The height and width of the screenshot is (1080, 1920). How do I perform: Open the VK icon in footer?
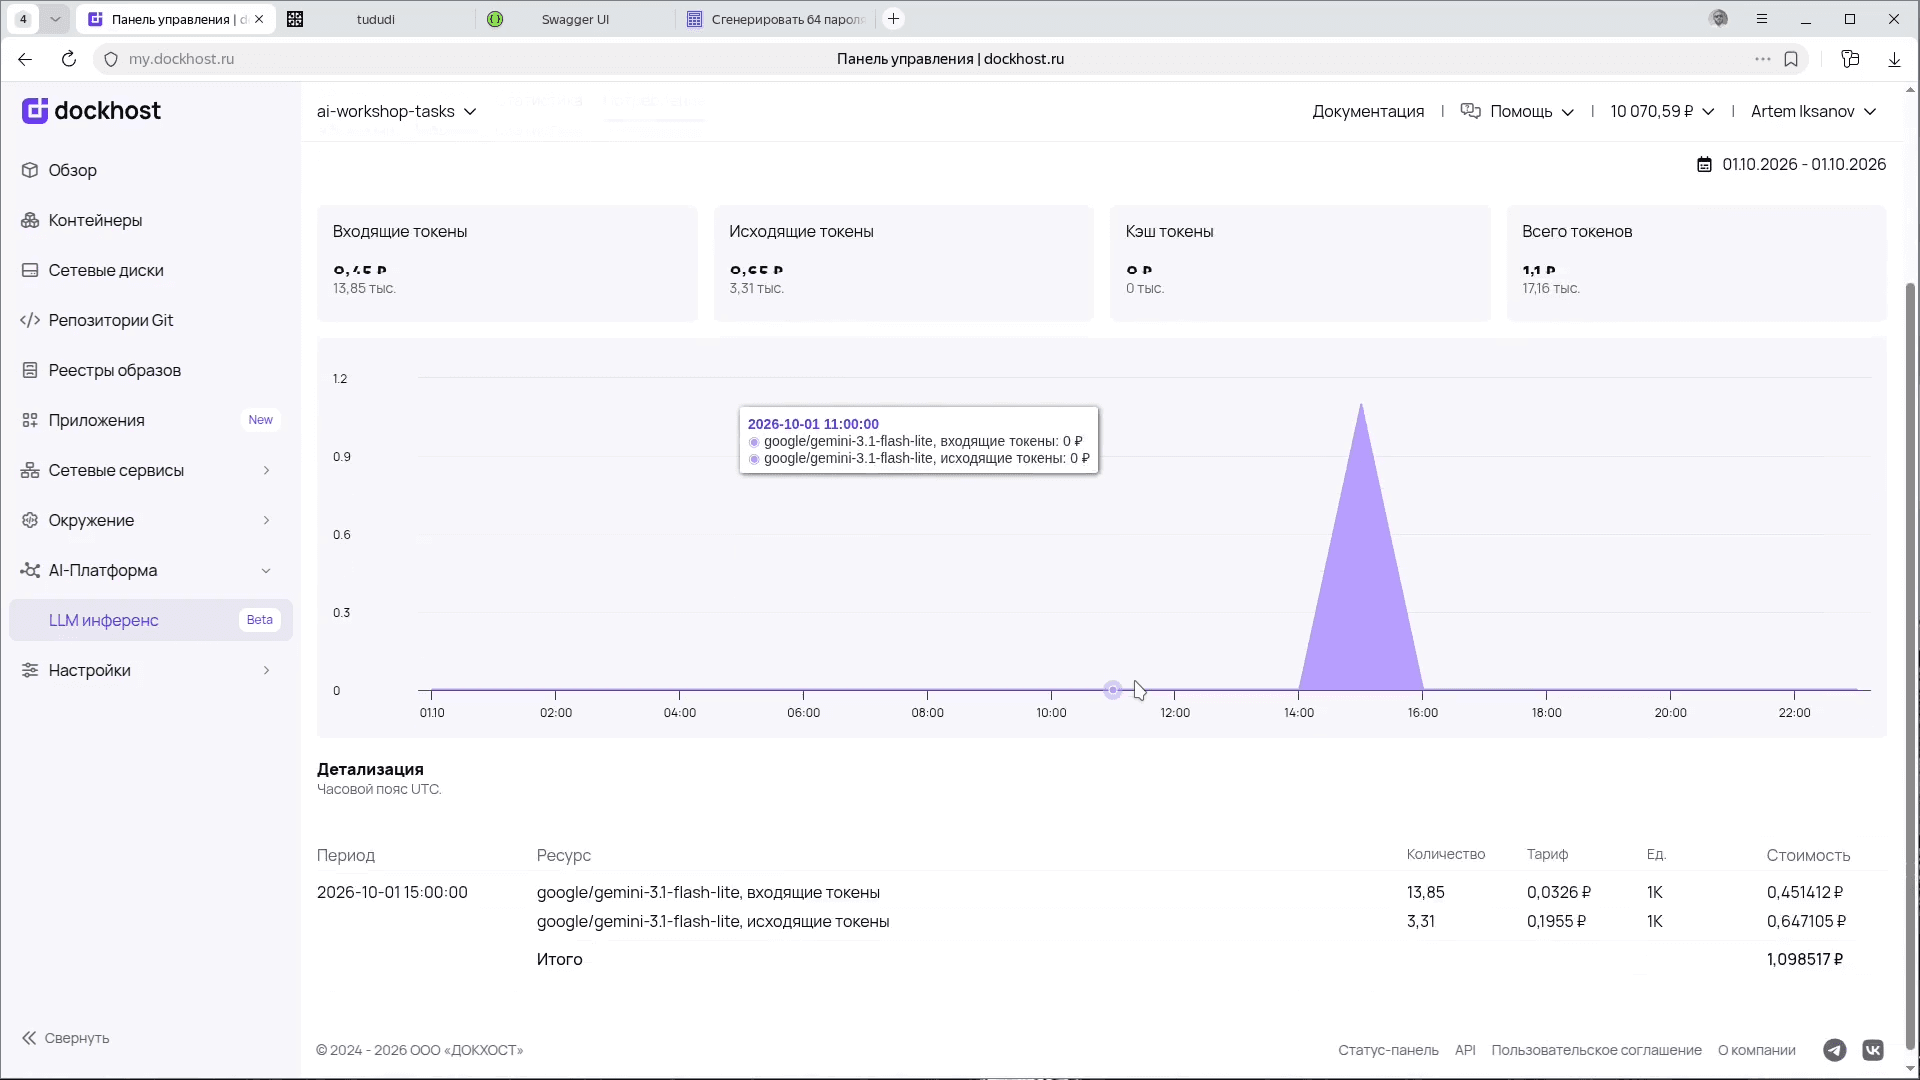click(1873, 1050)
